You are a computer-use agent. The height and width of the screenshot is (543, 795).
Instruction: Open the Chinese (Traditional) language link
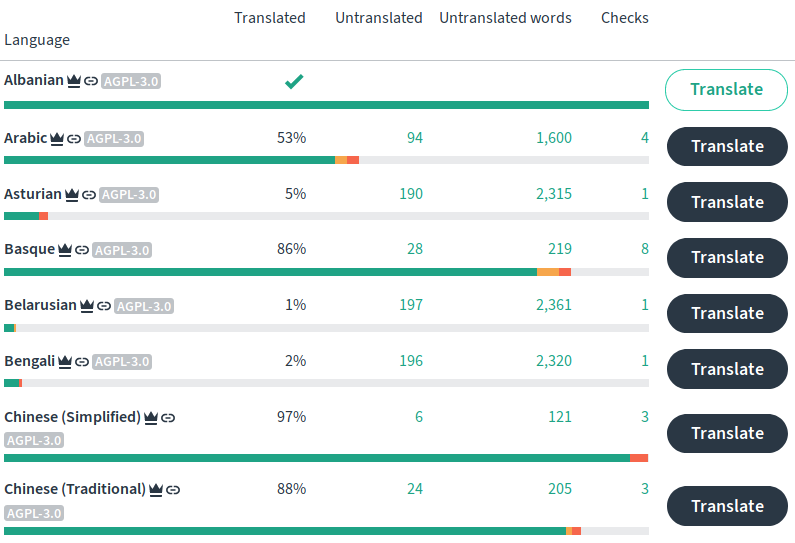75,489
